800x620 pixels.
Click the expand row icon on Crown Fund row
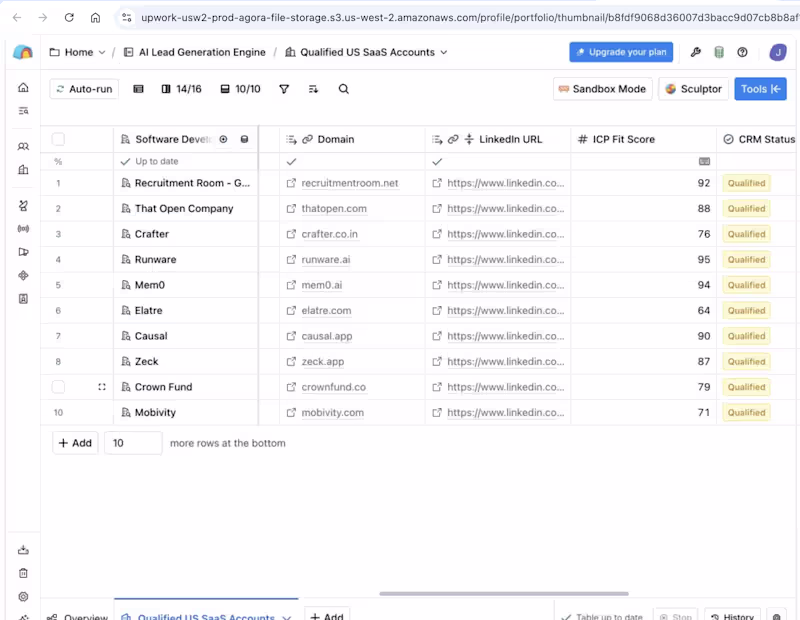tap(102, 387)
